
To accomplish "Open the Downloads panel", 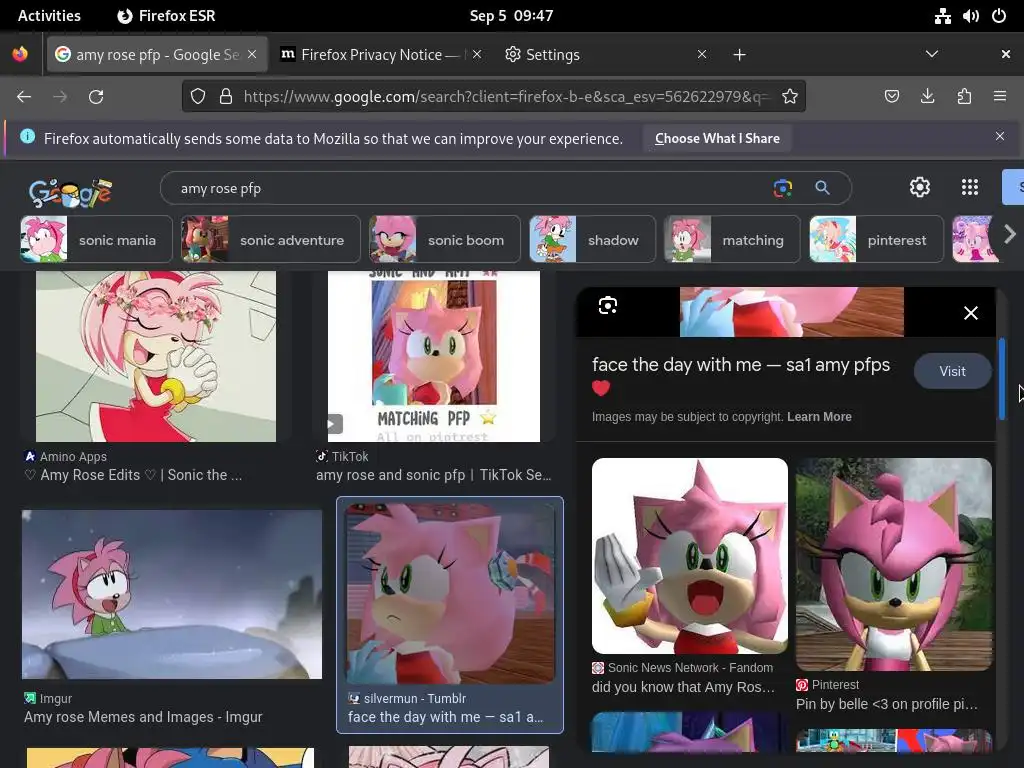I will 927,97.
